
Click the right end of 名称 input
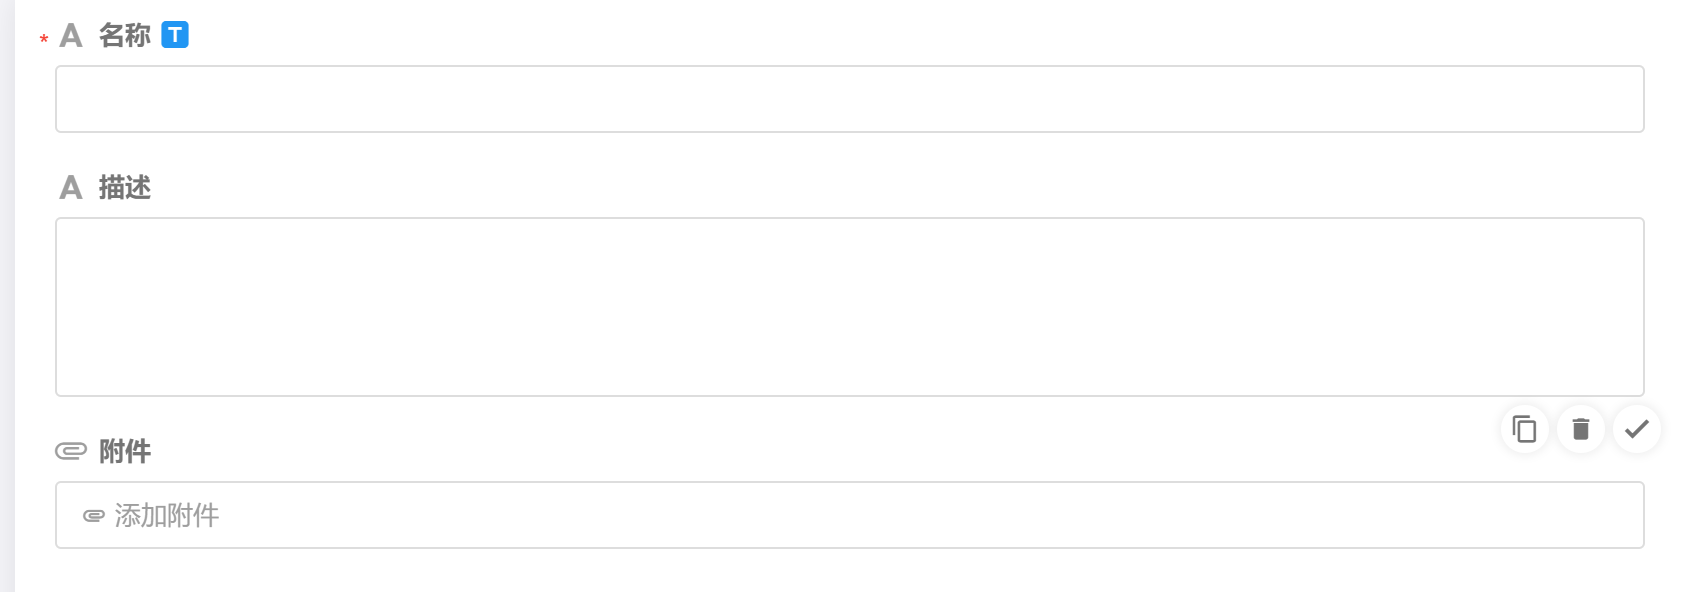tap(1620, 99)
